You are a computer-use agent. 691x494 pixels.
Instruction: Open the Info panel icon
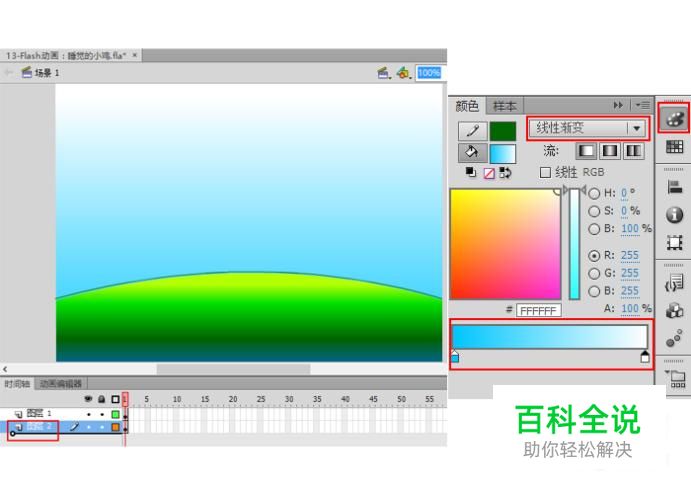(x=674, y=215)
